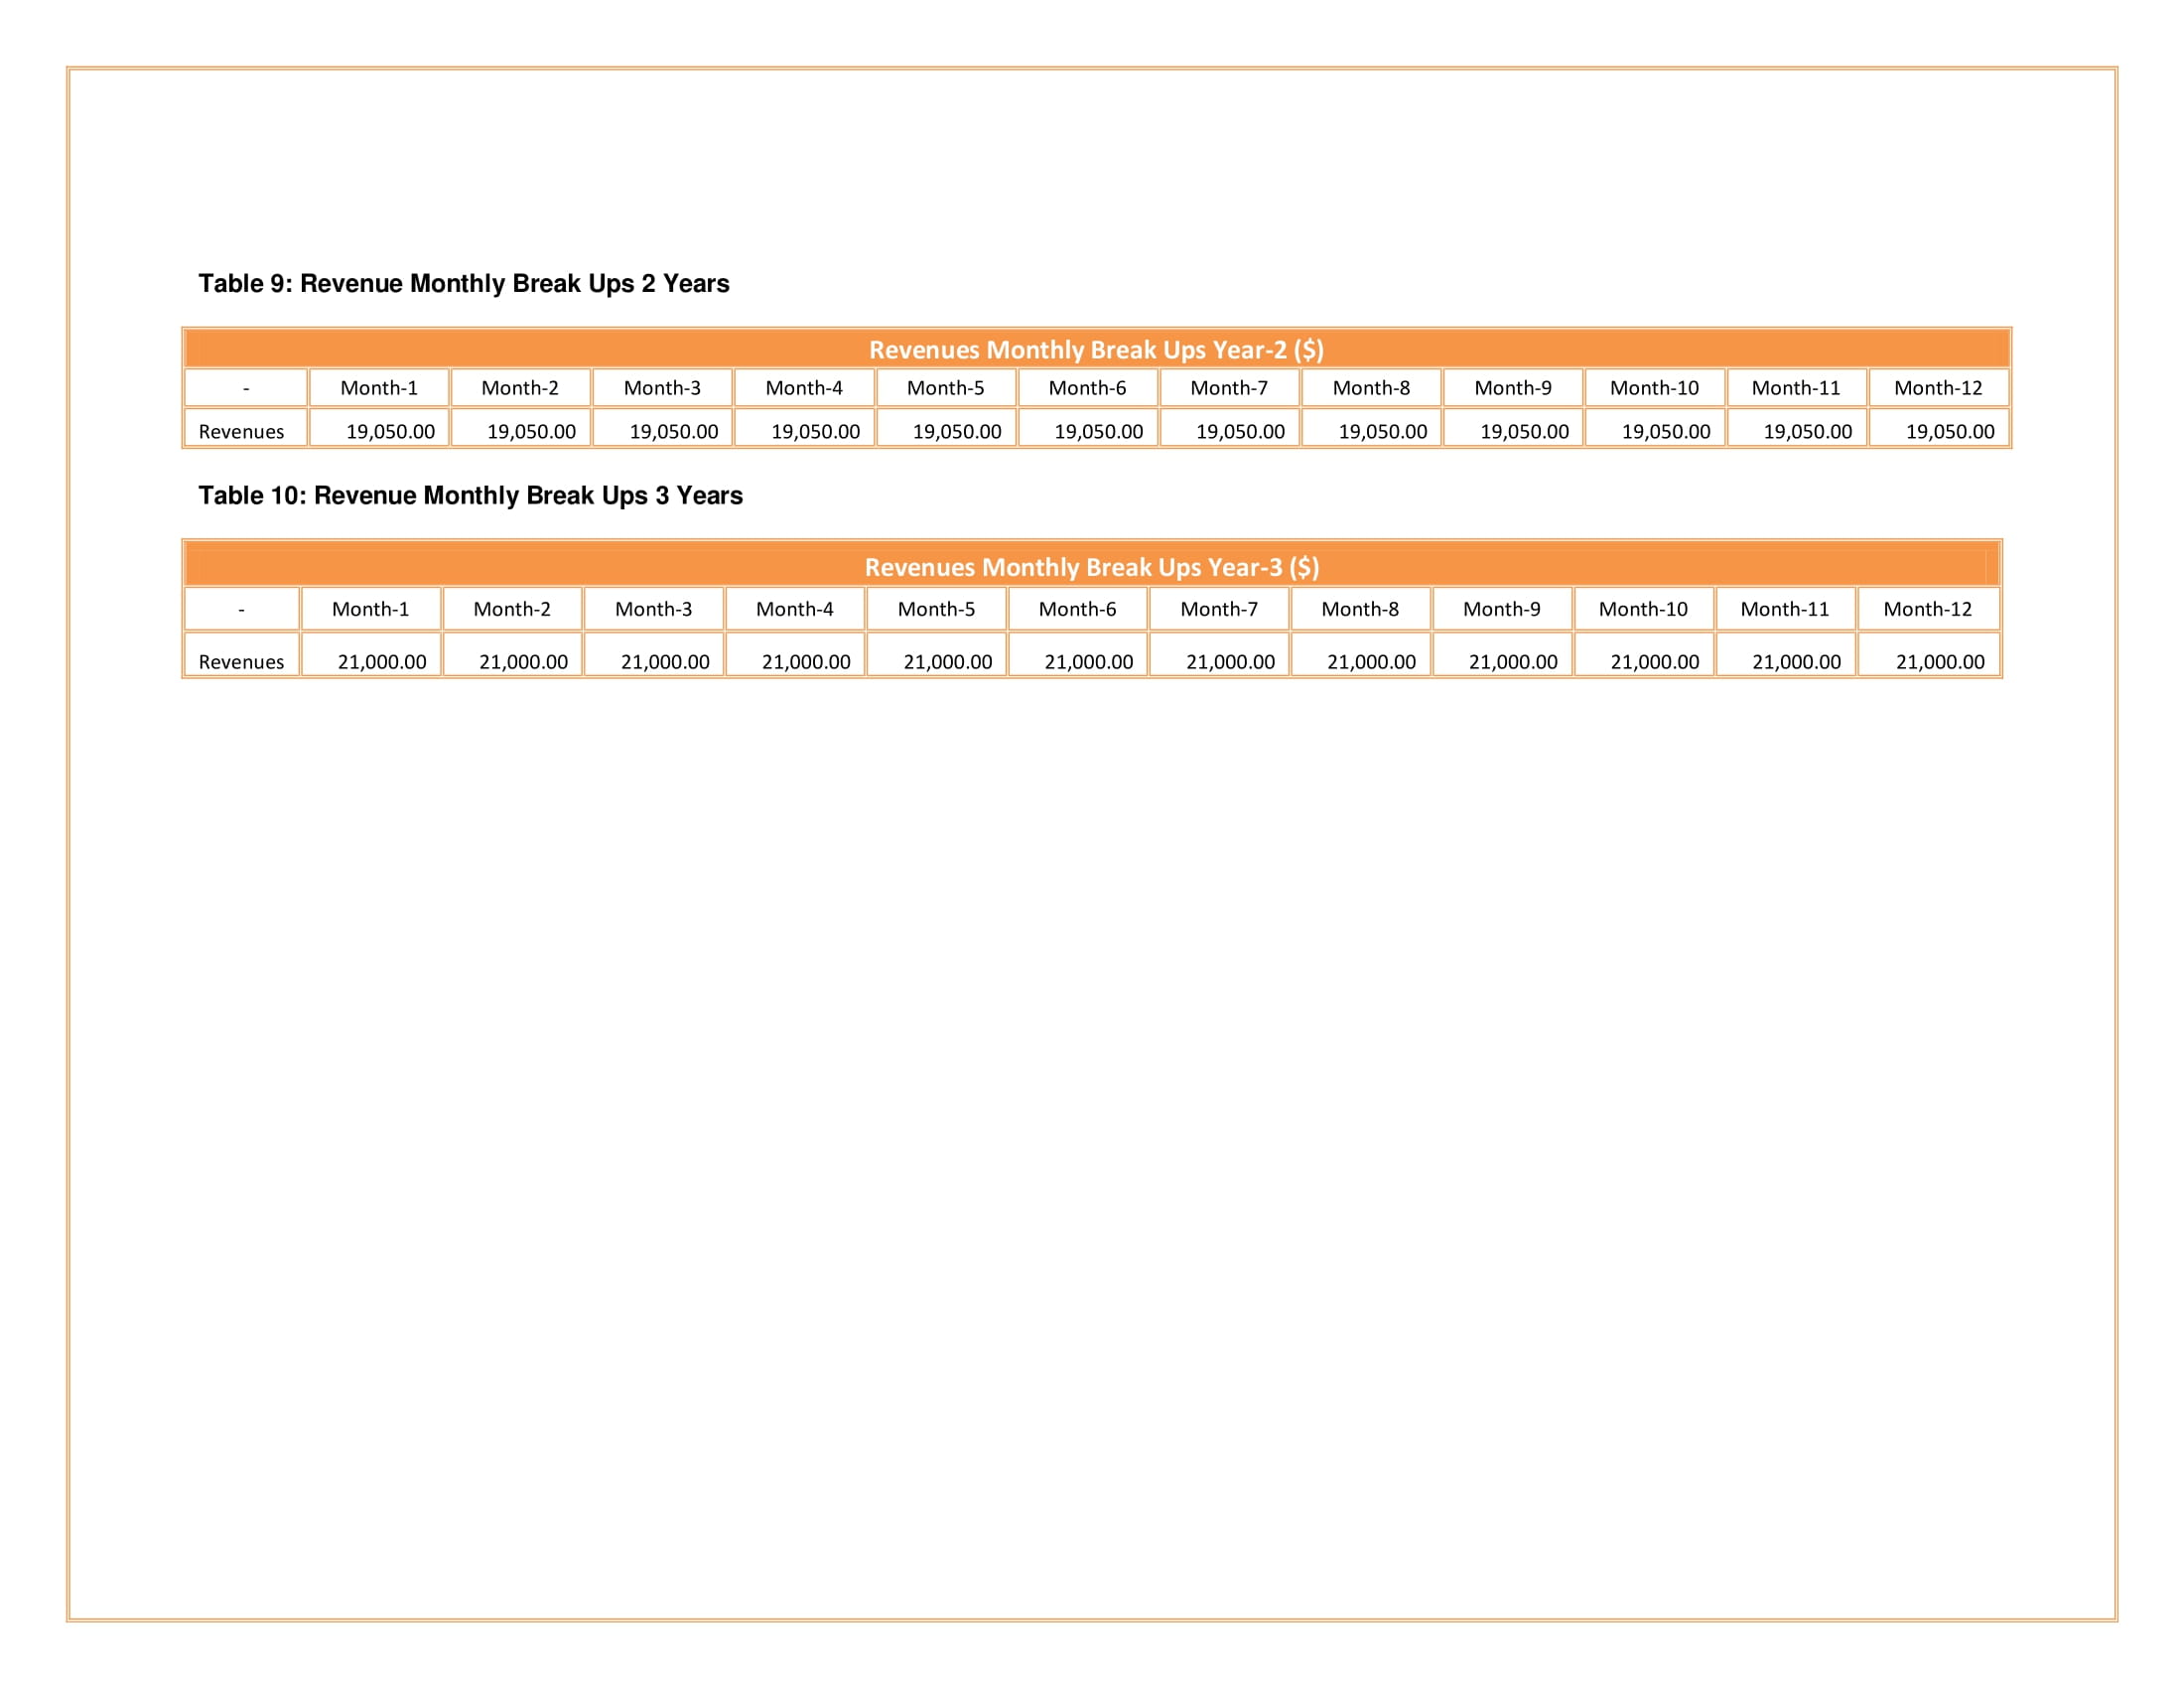The image size is (2184, 1688).
Task: Select the Revenues row label in Year-2 table
Action: 241,432
